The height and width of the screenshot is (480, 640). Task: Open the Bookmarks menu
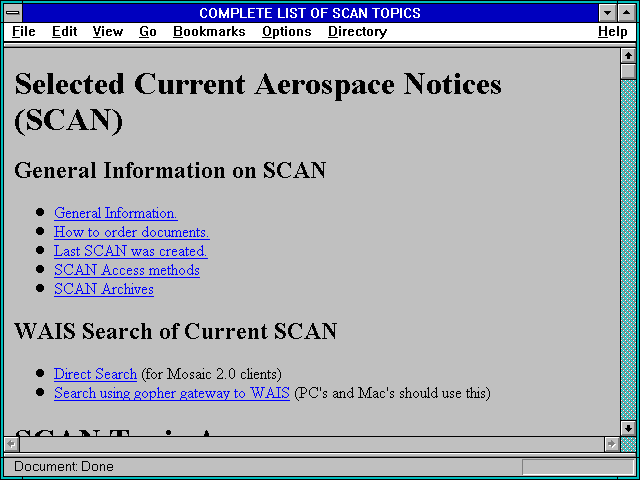(x=209, y=31)
